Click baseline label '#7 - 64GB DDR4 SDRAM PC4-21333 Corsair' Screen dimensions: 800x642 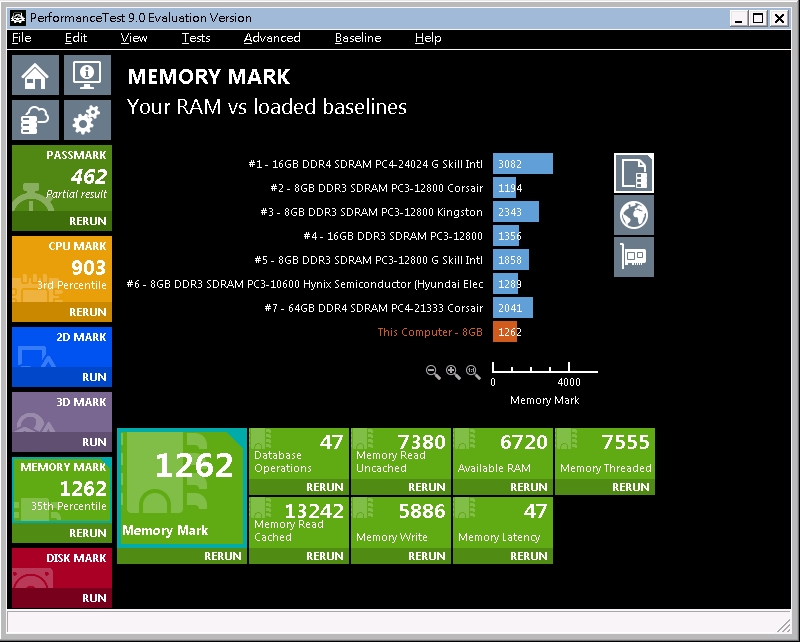pyautogui.click(x=373, y=308)
